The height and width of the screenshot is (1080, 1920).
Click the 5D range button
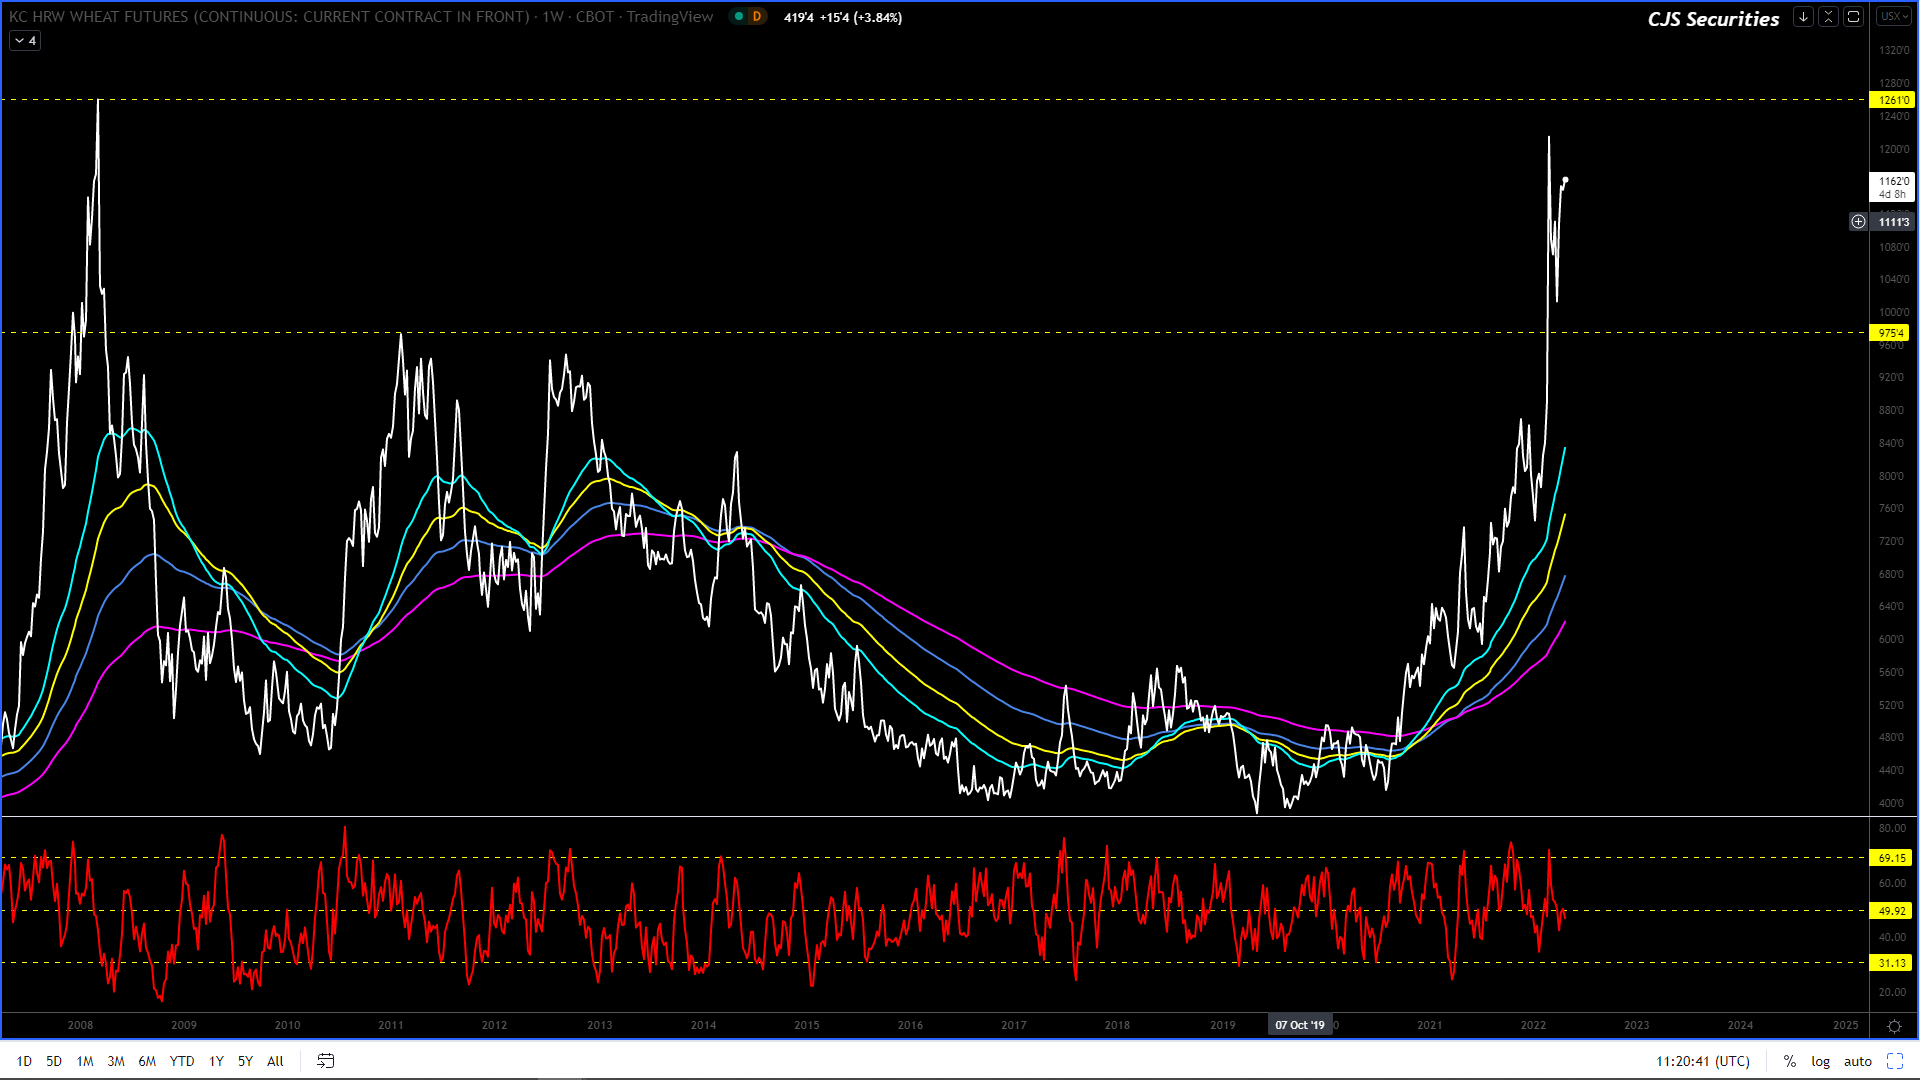54,1061
